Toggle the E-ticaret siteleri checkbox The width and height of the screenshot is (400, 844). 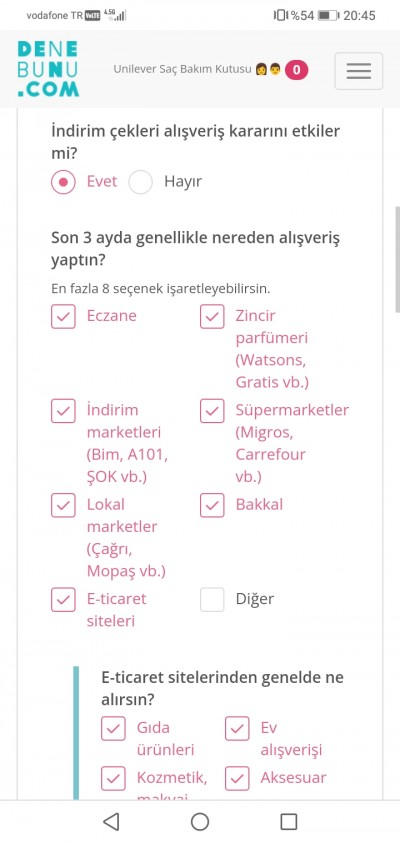[x=63, y=600]
